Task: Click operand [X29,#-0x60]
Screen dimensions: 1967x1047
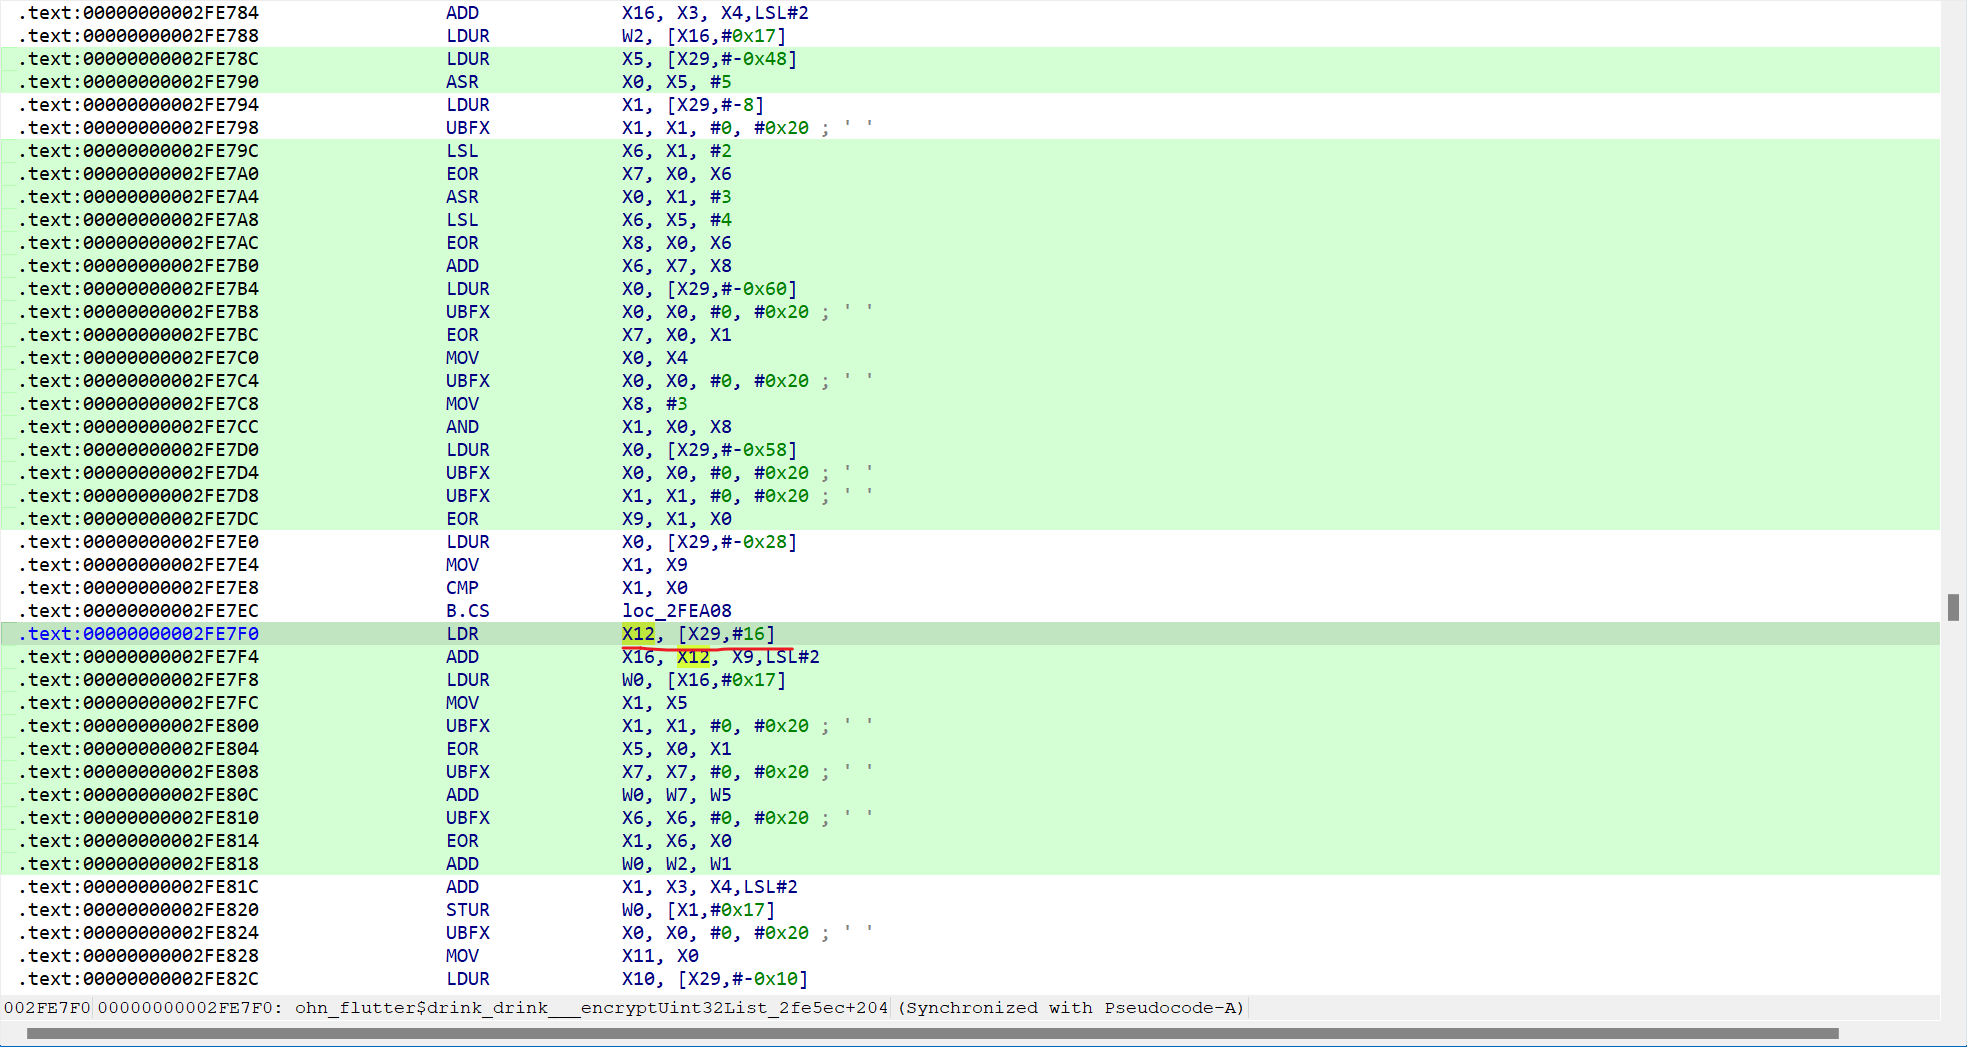Action: tap(732, 289)
